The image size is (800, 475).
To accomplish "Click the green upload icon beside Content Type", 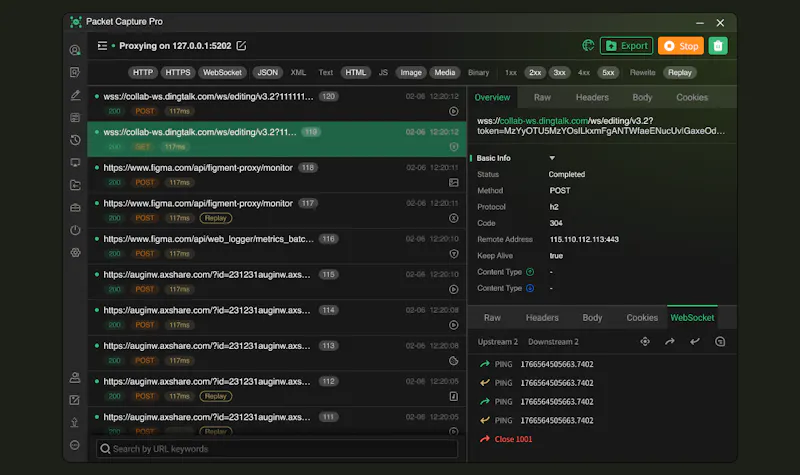I will click(x=530, y=272).
